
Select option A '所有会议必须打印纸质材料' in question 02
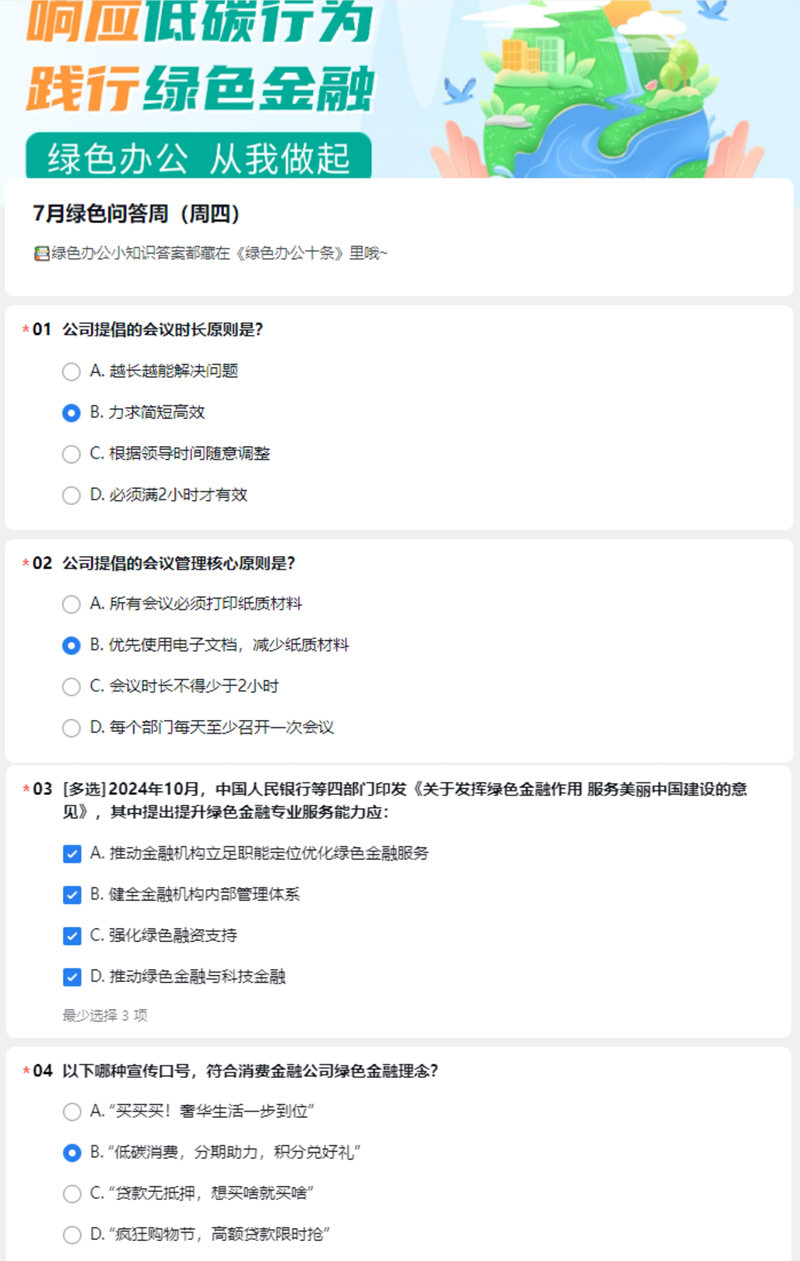coord(71,604)
